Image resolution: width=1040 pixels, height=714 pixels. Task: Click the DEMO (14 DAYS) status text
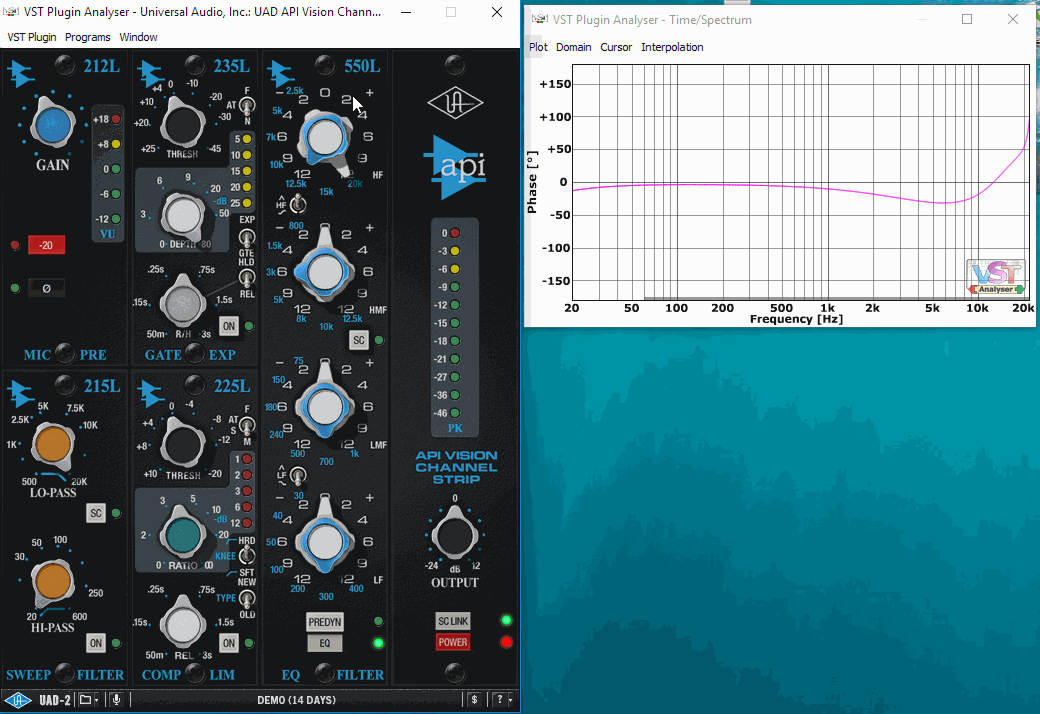pos(296,700)
